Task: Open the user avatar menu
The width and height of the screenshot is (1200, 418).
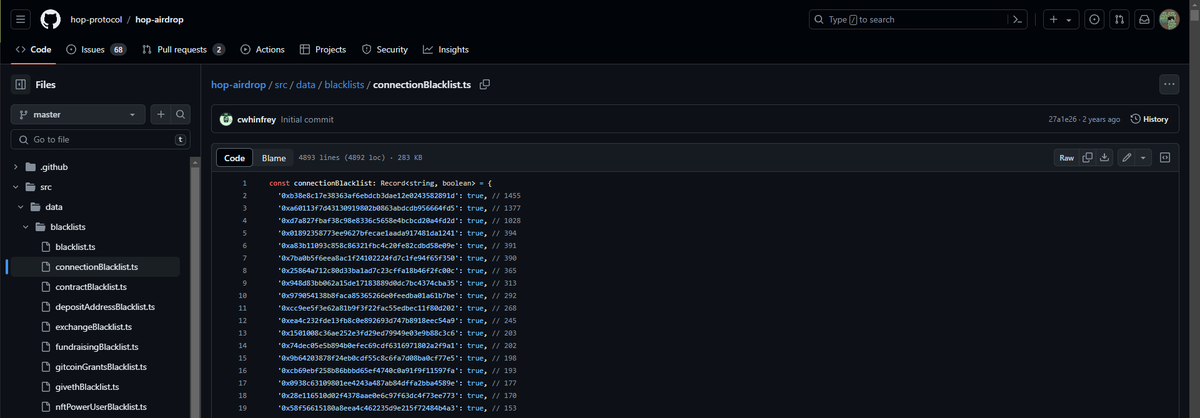Action: click(1170, 19)
